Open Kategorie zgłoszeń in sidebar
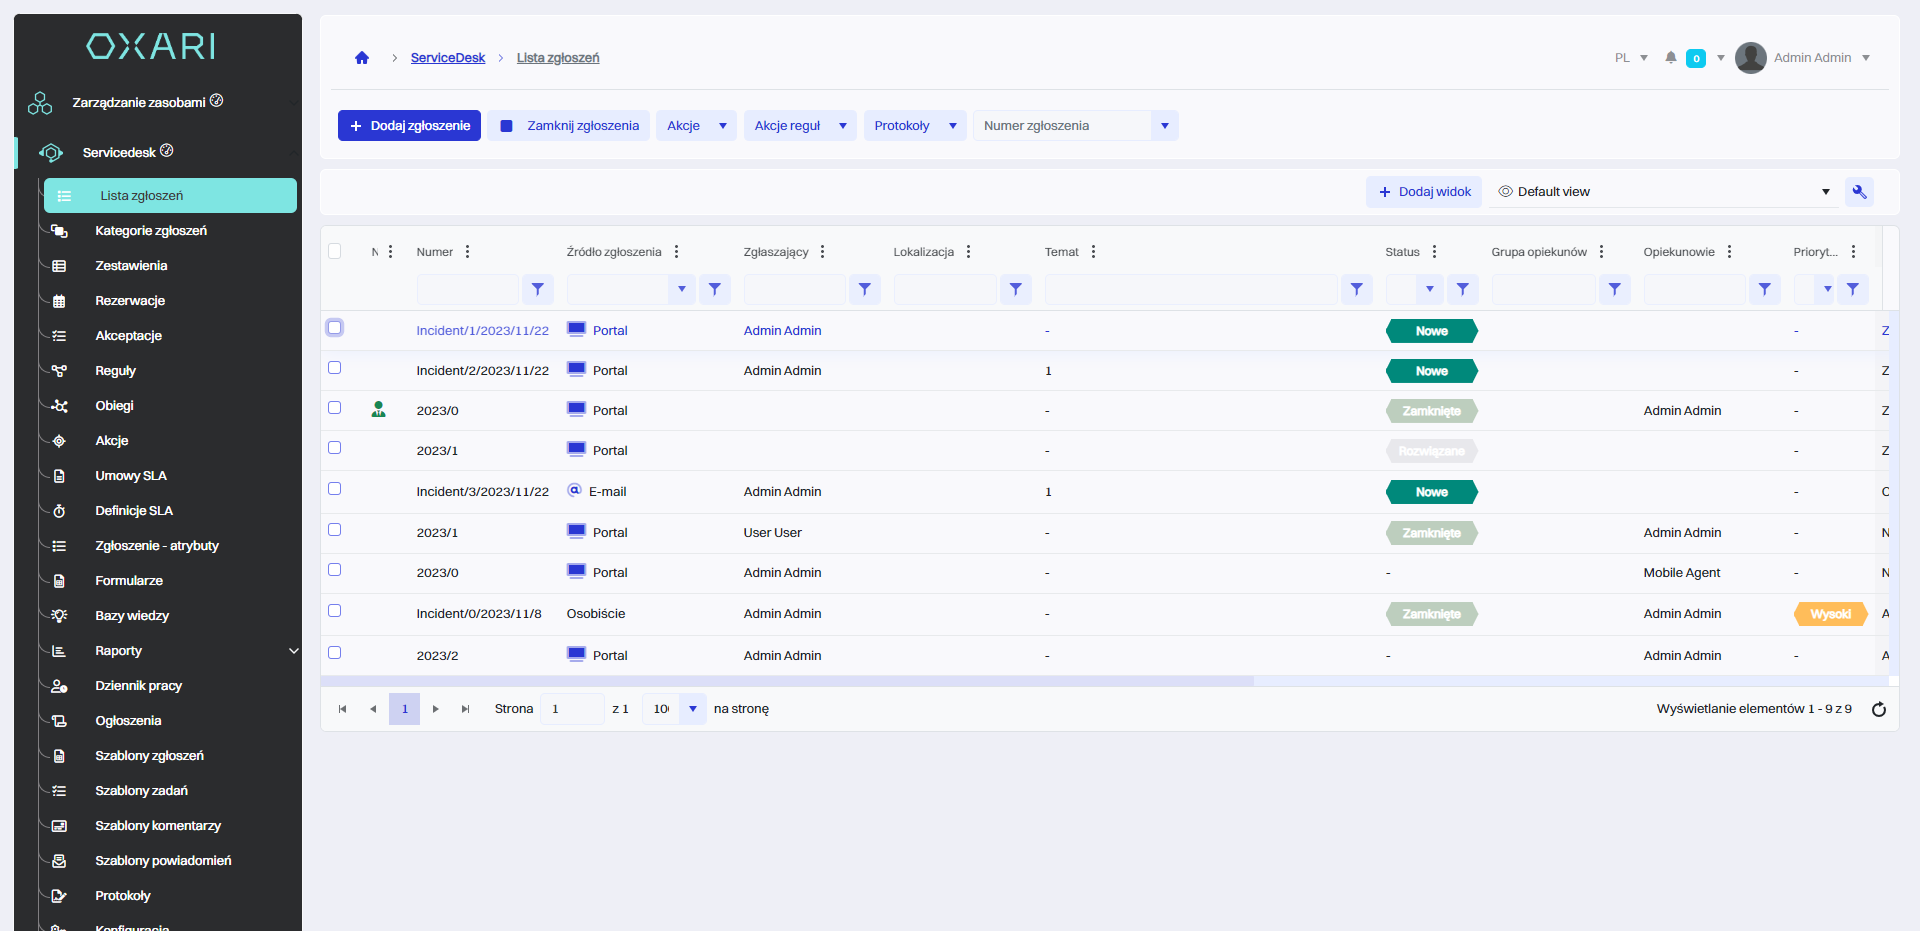The width and height of the screenshot is (1920, 931). click(x=151, y=231)
